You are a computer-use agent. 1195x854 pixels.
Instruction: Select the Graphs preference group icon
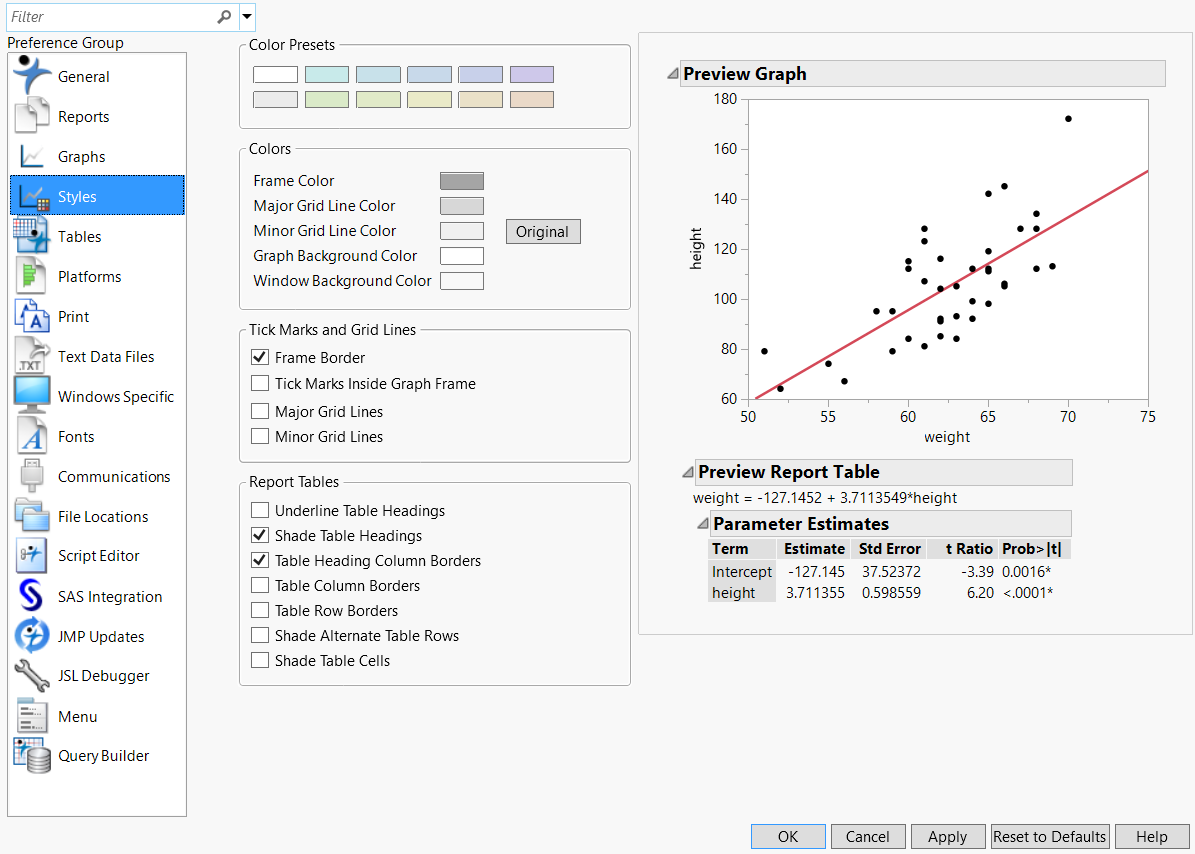pyautogui.click(x=32, y=156)
